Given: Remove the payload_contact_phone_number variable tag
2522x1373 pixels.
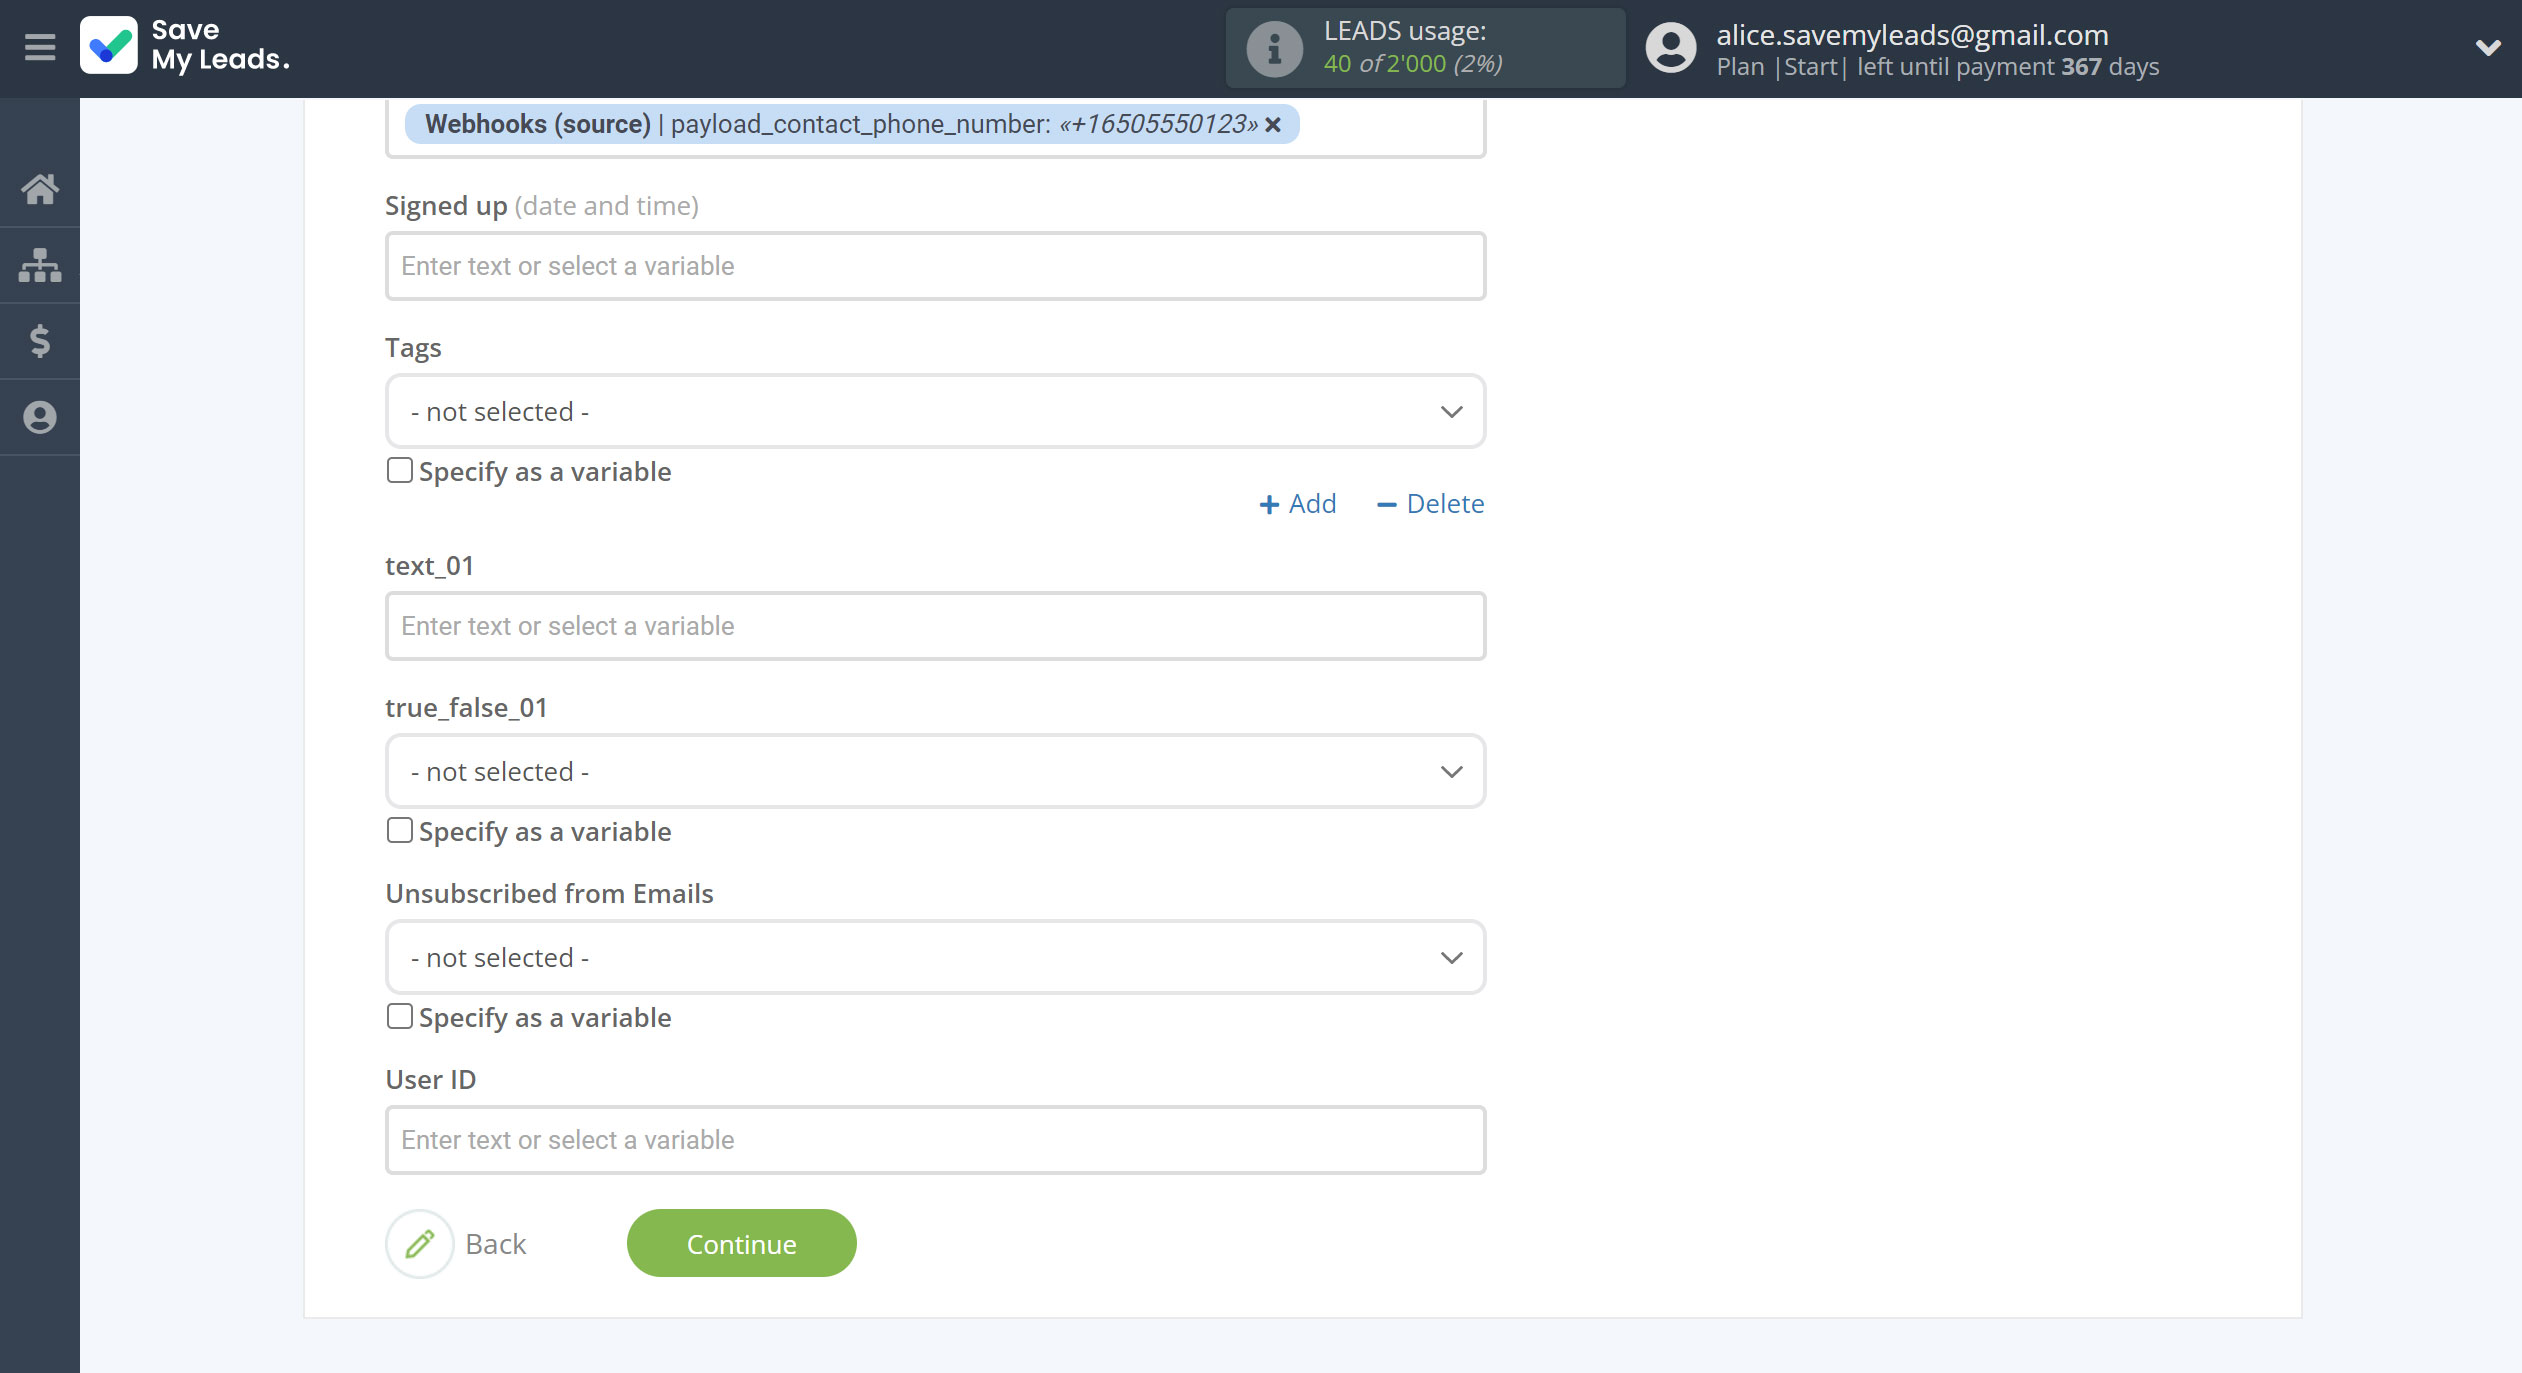Looking at the screenshot, I should click(x=1273, y=124).
